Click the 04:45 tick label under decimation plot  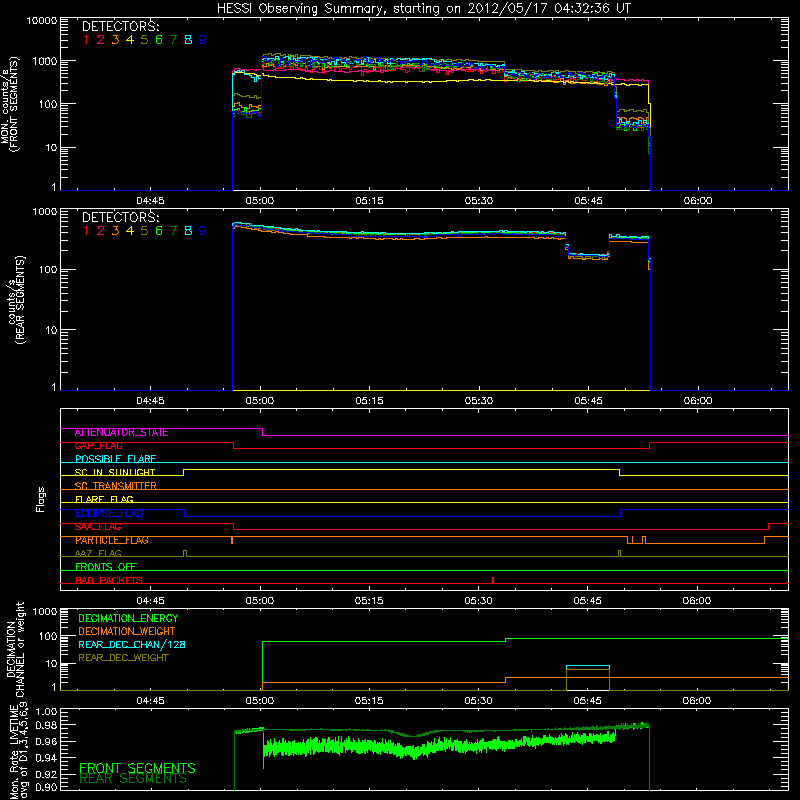(x=151, y=701)
